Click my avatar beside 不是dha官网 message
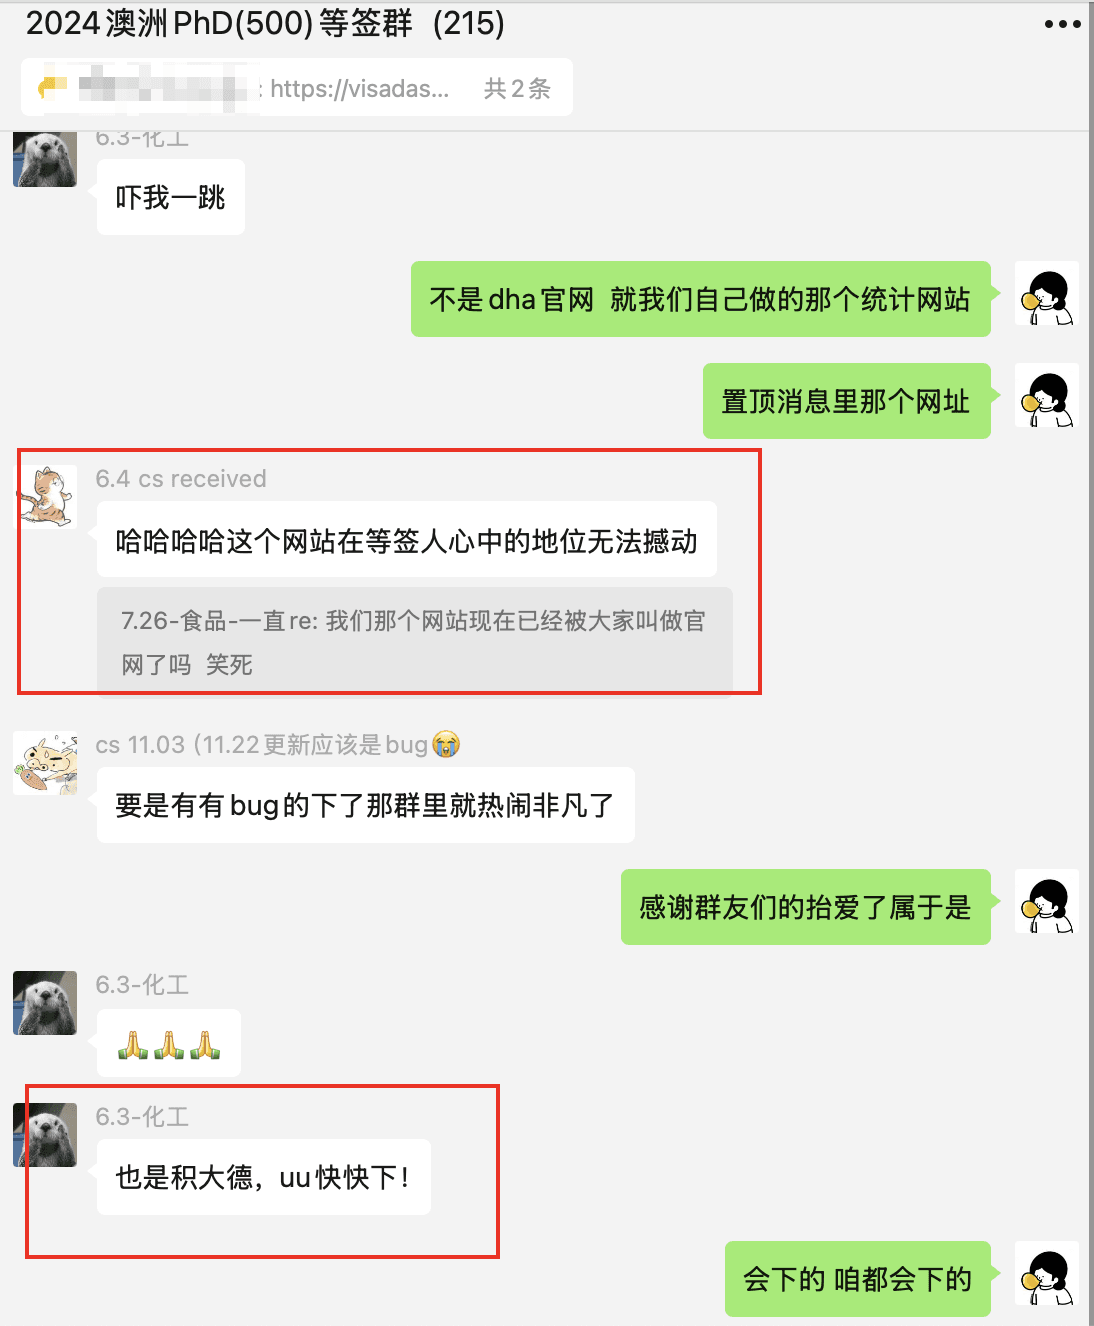This screenshot has width=1094, height=1326. tap(1047, 293)
